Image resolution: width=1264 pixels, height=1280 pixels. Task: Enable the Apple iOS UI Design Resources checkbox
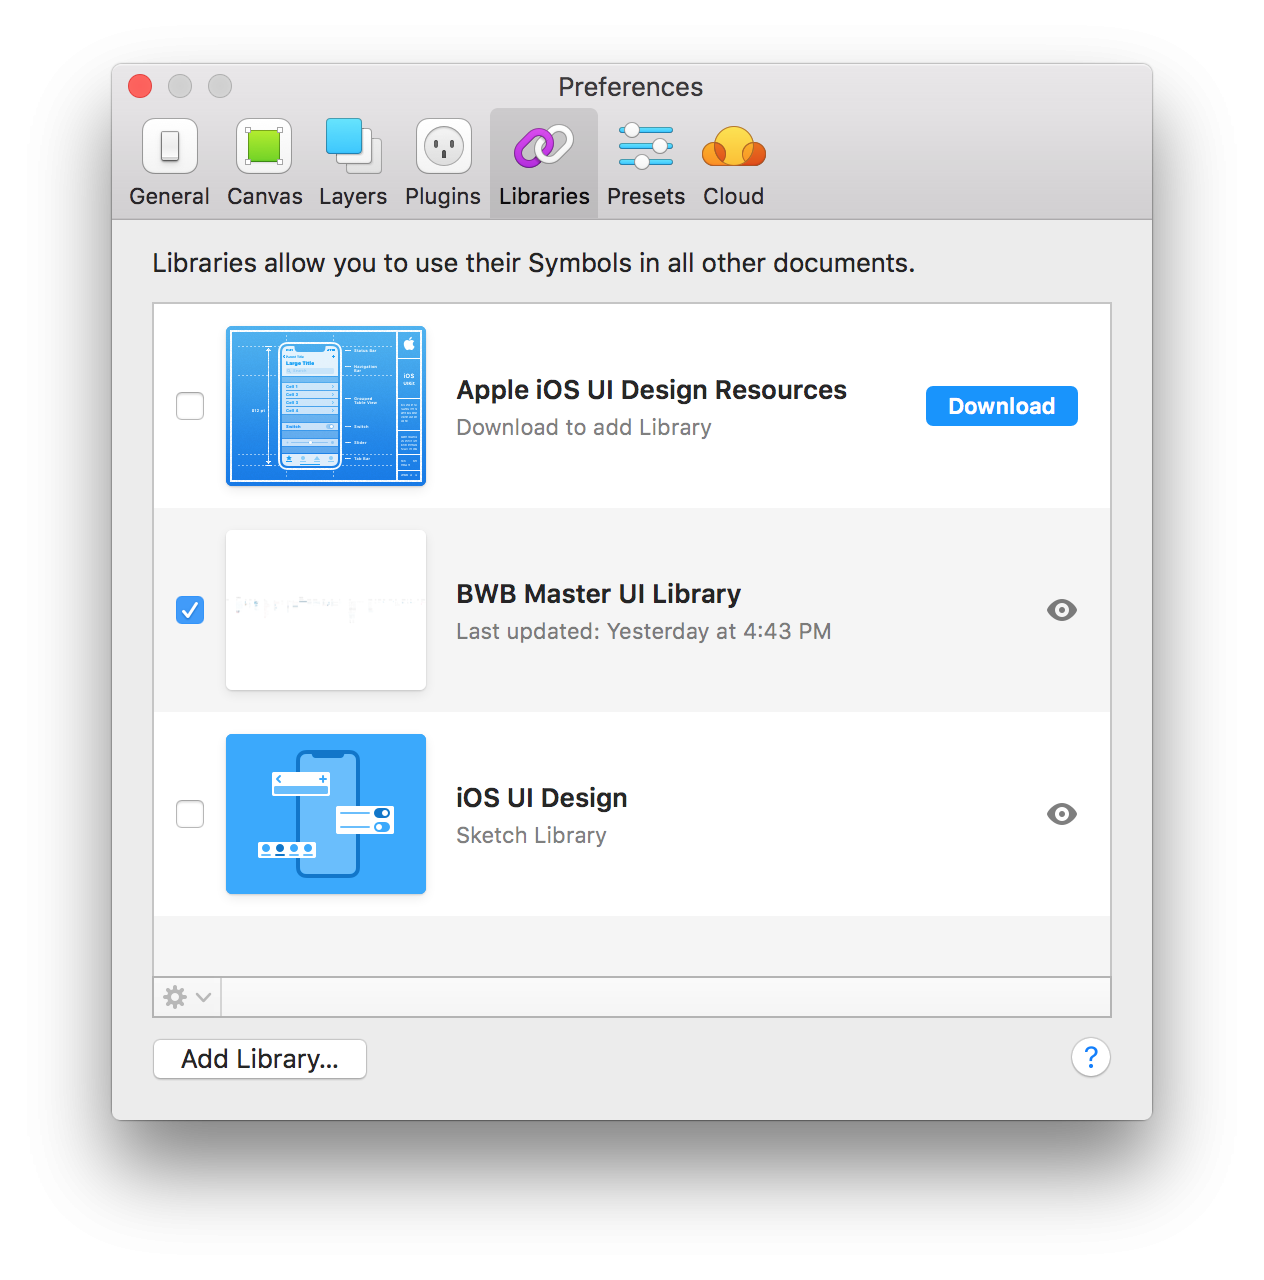click(190, 406)
